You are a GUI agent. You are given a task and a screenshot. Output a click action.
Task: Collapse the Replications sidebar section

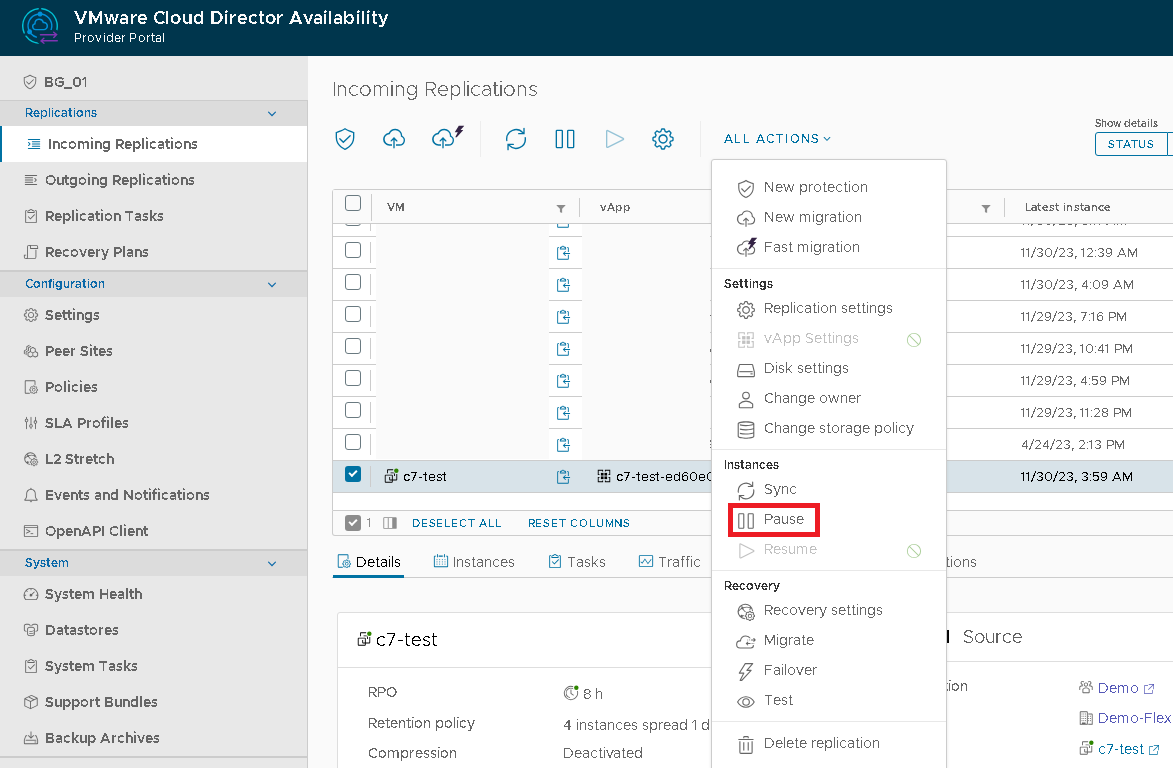coord(272,114)
